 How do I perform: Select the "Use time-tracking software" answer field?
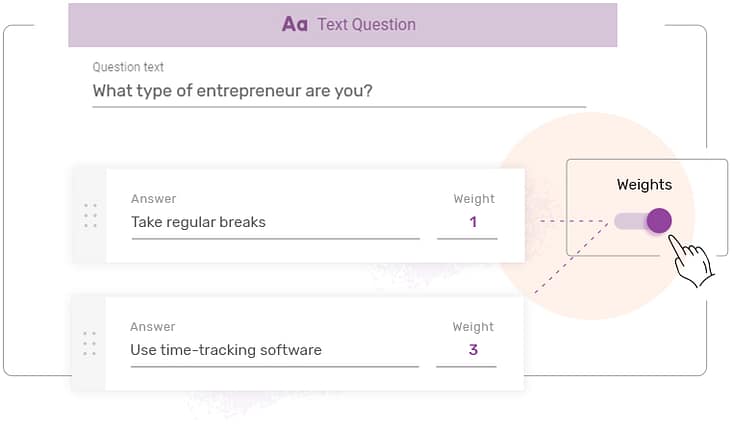pyautogui.click(x=274, y=350)
